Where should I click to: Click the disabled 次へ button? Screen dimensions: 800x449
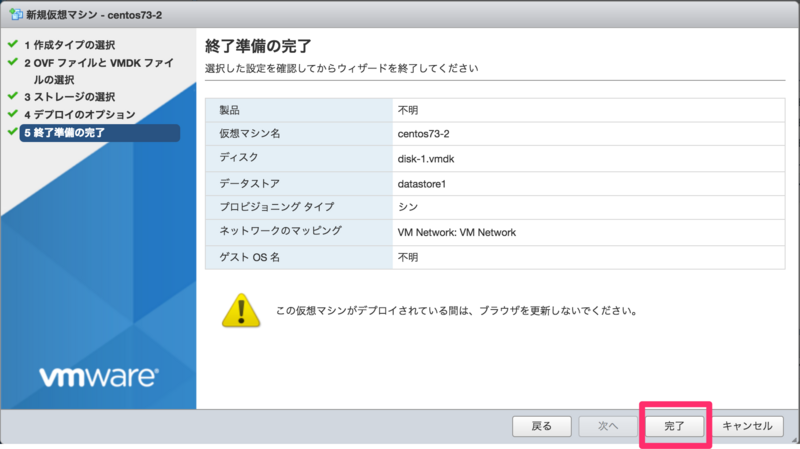point(608,426)
